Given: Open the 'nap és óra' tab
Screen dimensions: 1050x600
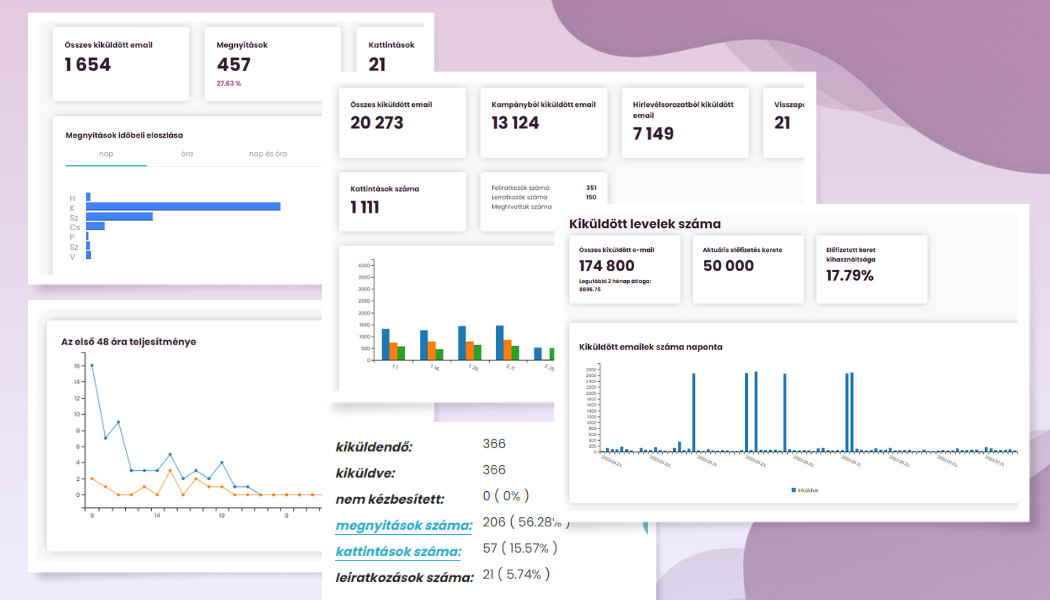Looking at the screenshot, I should click(268, 154).
